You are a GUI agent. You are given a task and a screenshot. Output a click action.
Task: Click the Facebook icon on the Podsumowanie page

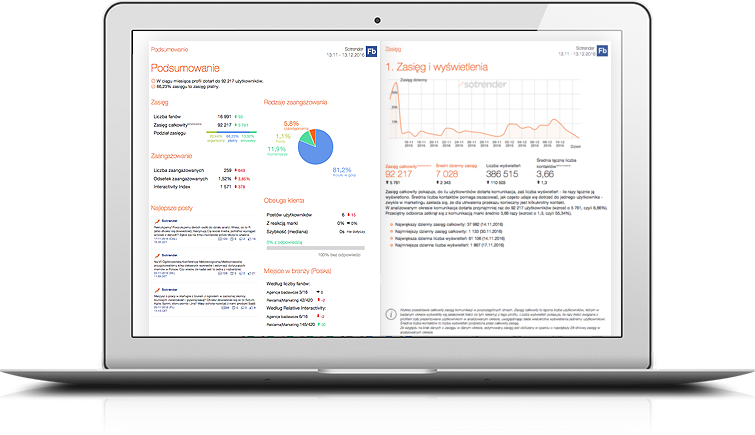pyautogui.click(x=371, y=52)
